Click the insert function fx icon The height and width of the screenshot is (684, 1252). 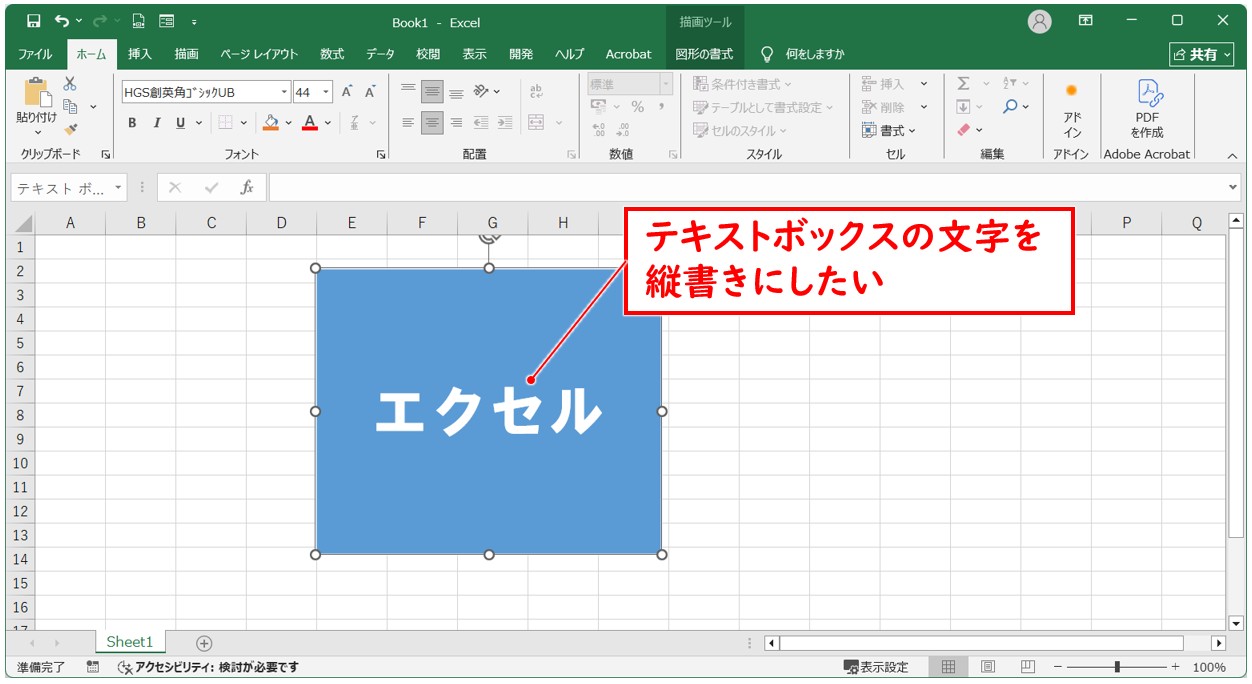[x=246, y=187]
